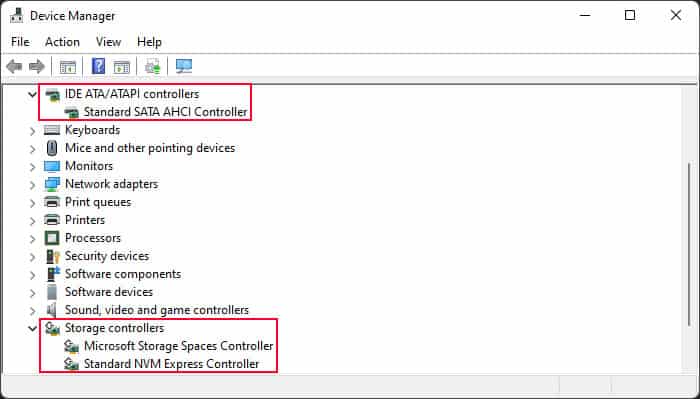700x399 pixels.
Task: Open the View menu
Action: point(108,42)
